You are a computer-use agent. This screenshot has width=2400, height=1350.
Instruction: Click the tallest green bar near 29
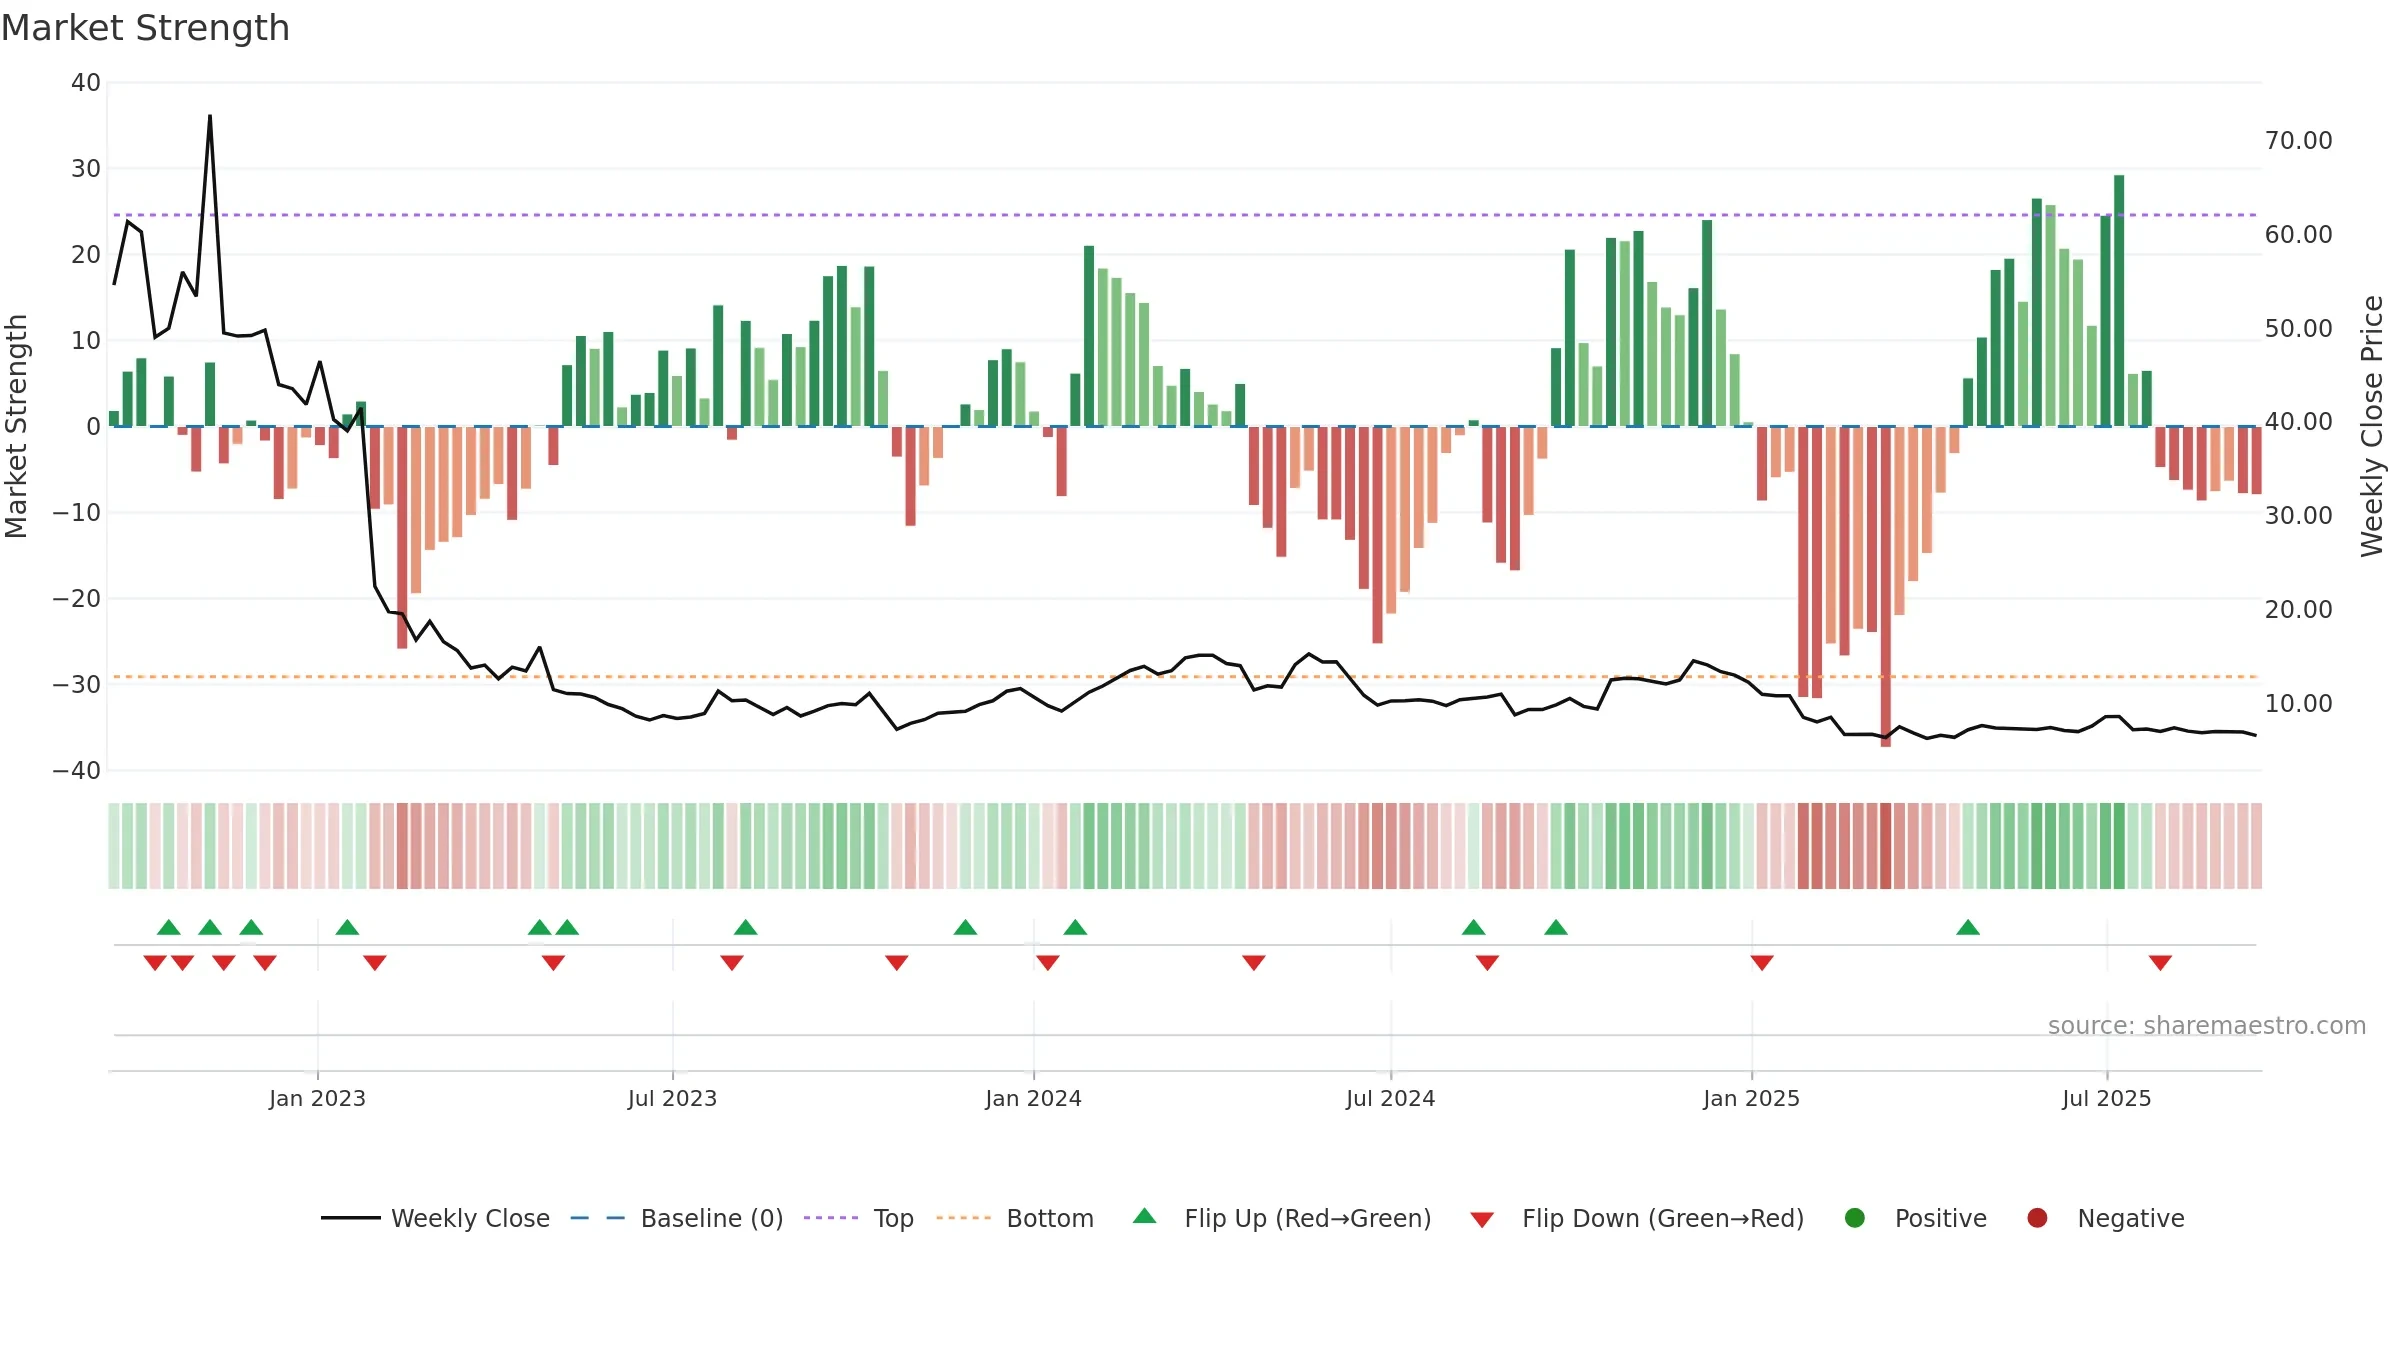click(x=2119, y=301)
